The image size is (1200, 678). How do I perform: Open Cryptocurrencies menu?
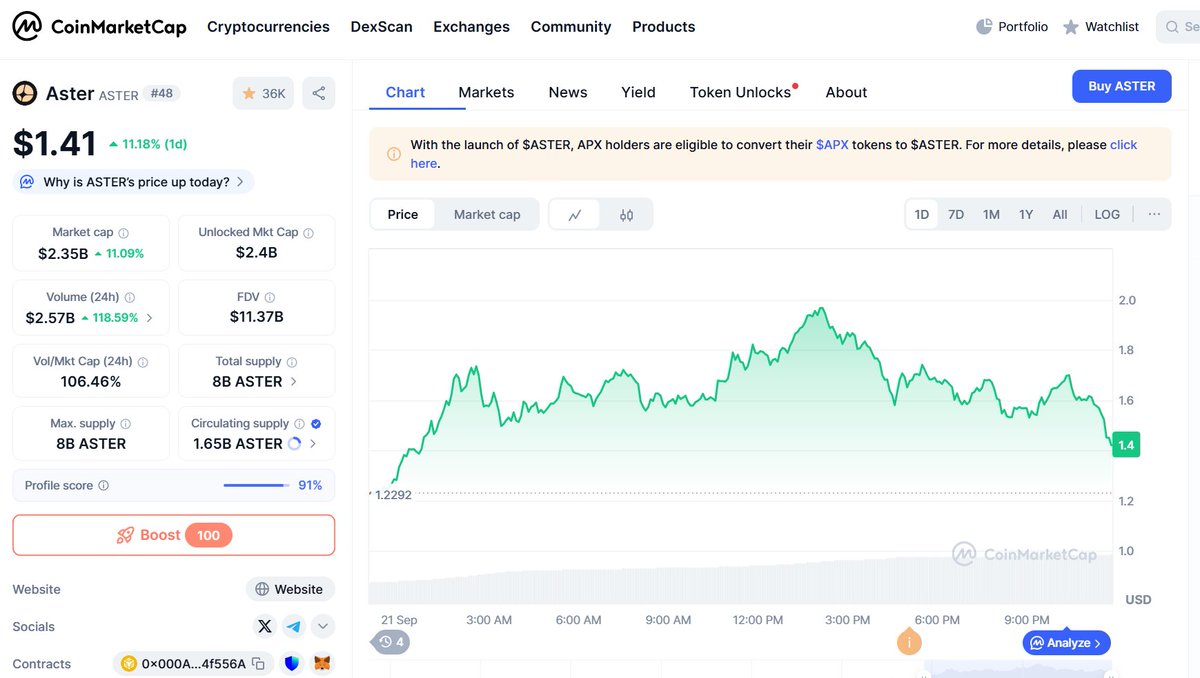point(268,27)
